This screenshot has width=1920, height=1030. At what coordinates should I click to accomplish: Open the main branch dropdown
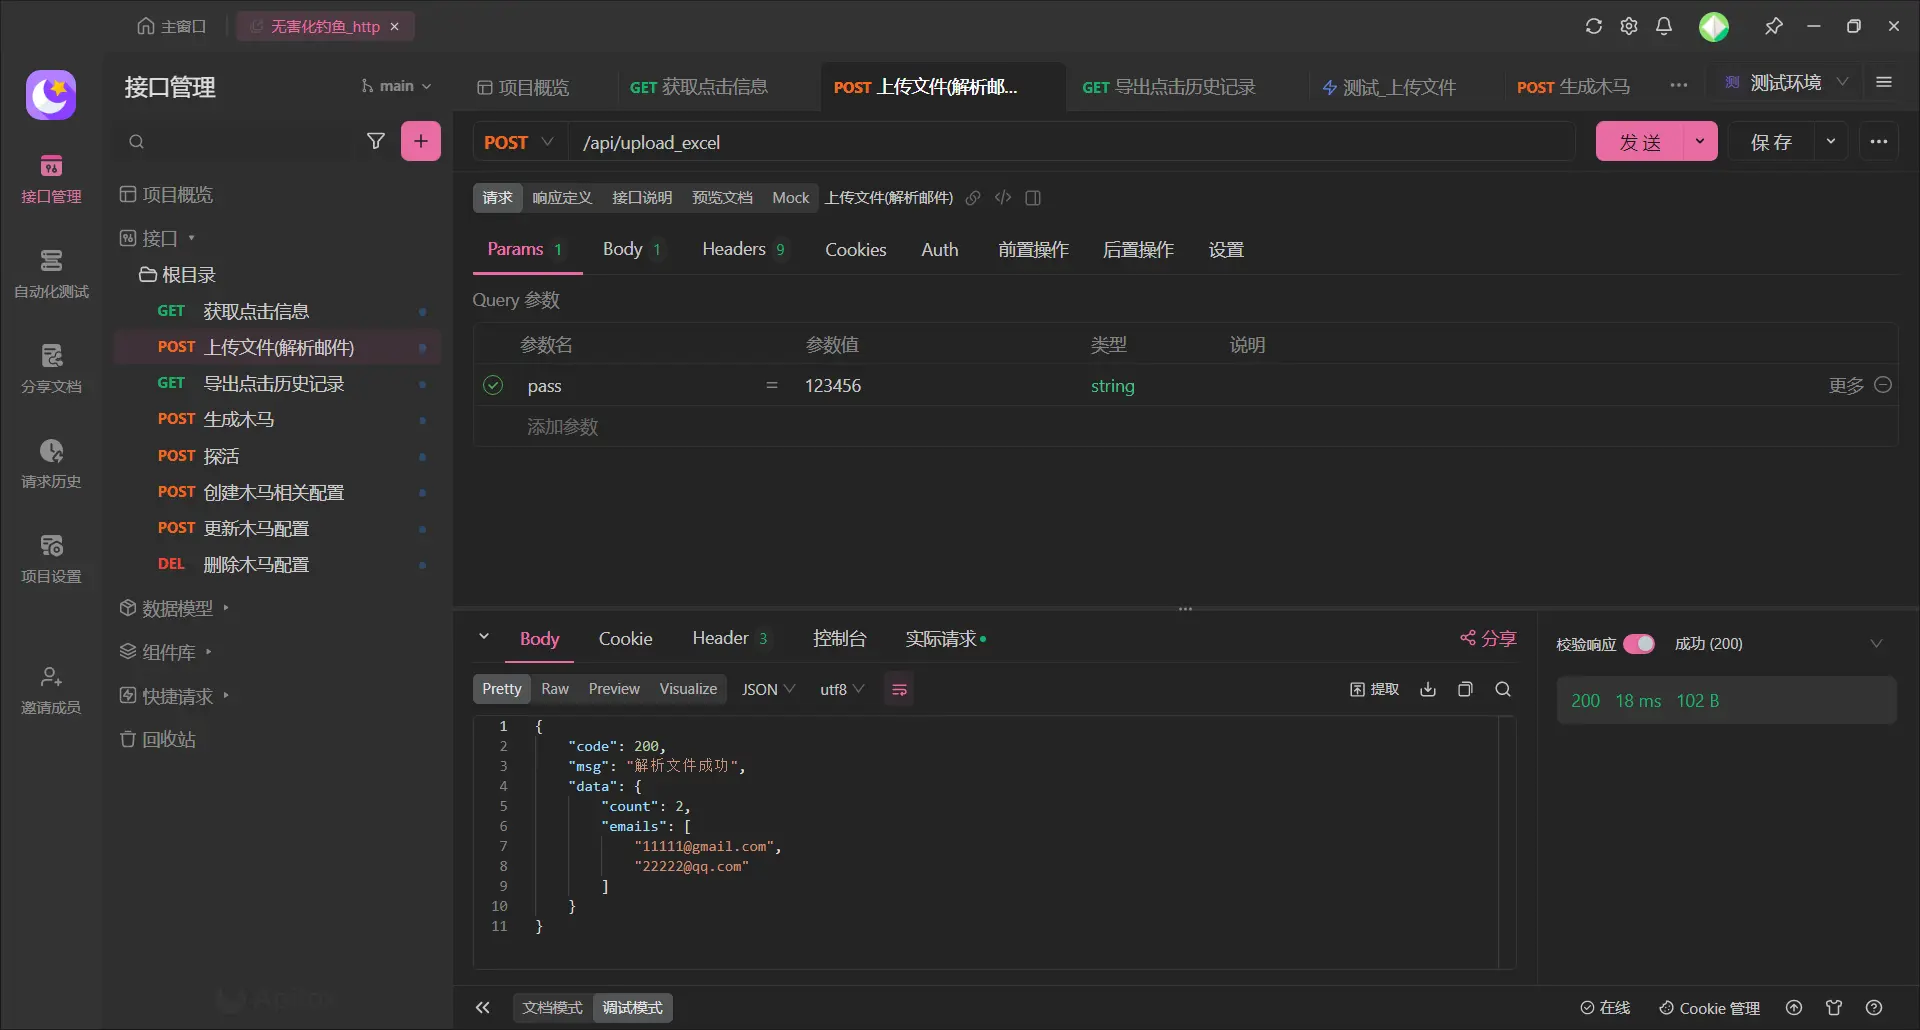[397, 86]
